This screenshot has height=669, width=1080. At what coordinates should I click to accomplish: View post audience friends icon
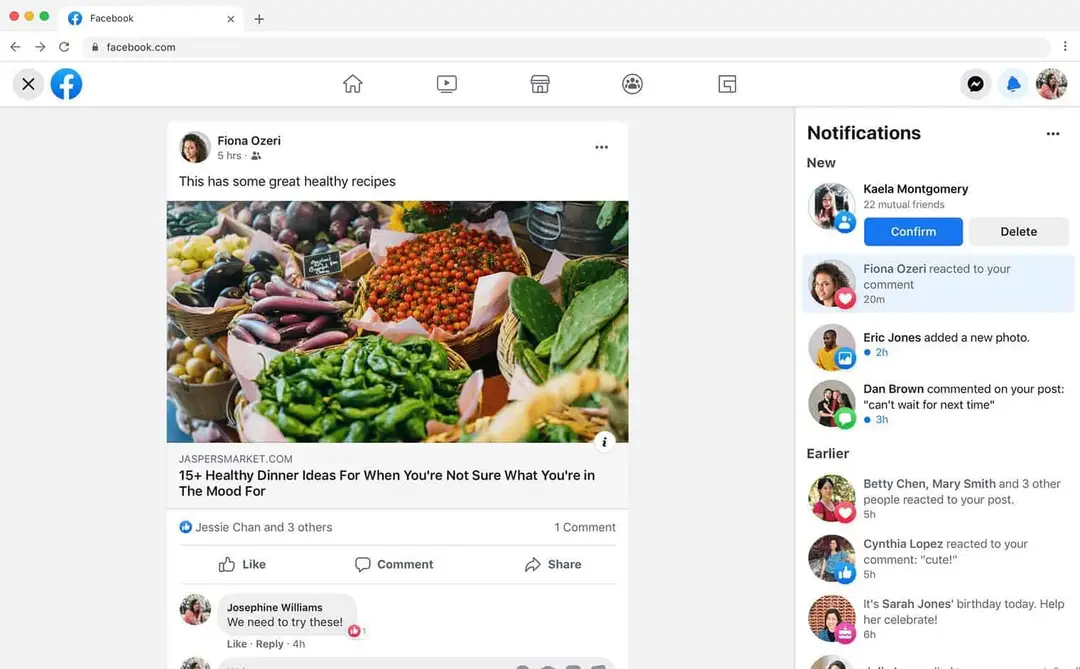click(256, 156)
